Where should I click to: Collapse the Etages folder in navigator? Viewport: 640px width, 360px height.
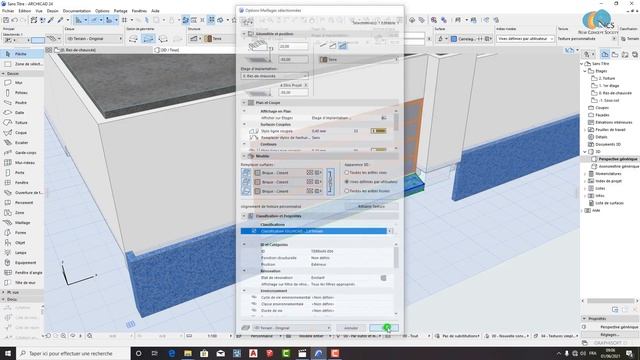pyautogui.click(x=585, y=71)
